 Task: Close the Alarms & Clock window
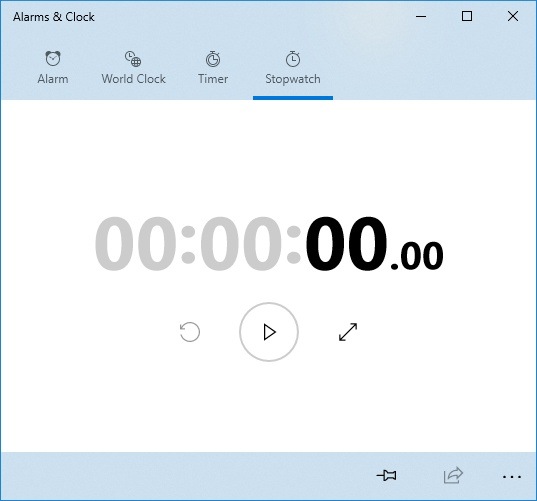point(513,16)
